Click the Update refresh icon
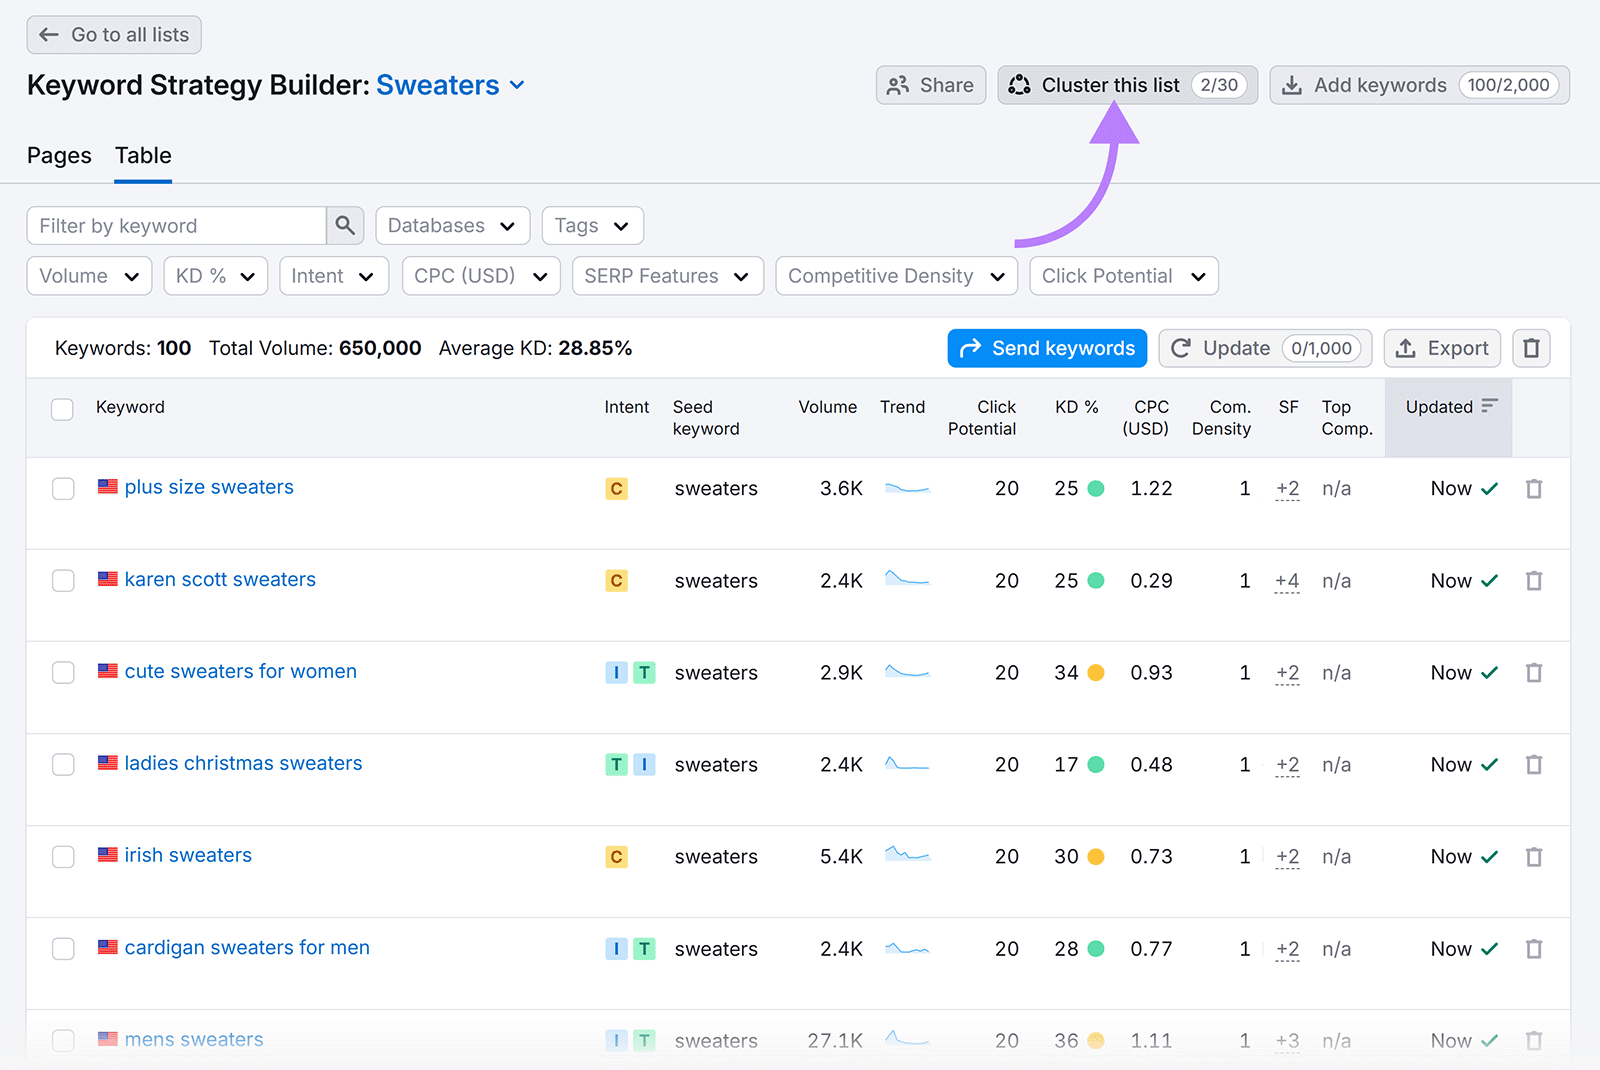1600x1070 pixels. pyautogui.click(x=1183, y=348)
